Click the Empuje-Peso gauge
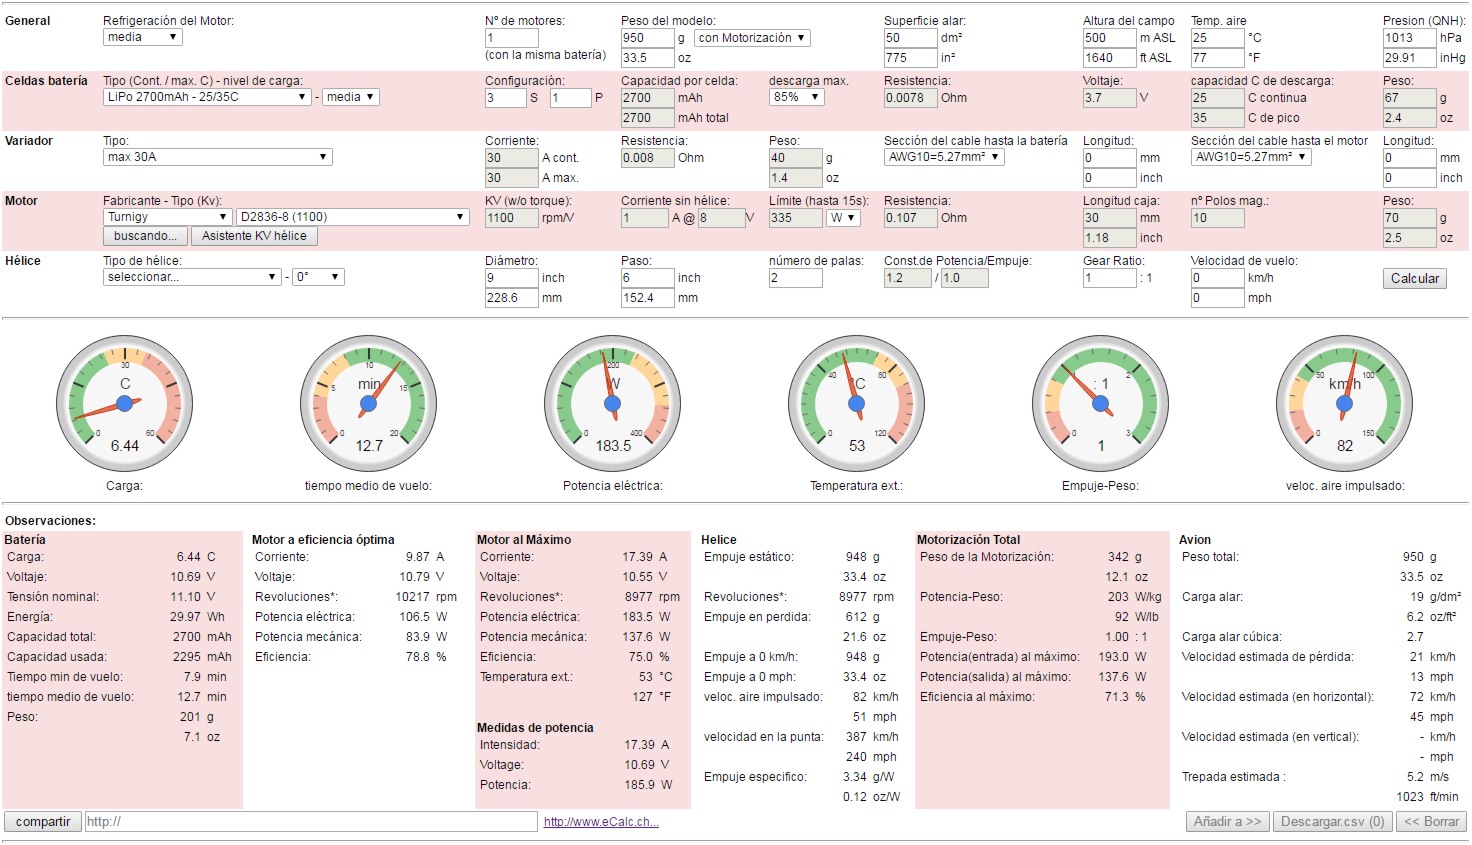Viewport: 1472px width, 845px height. coord(1101,404)
